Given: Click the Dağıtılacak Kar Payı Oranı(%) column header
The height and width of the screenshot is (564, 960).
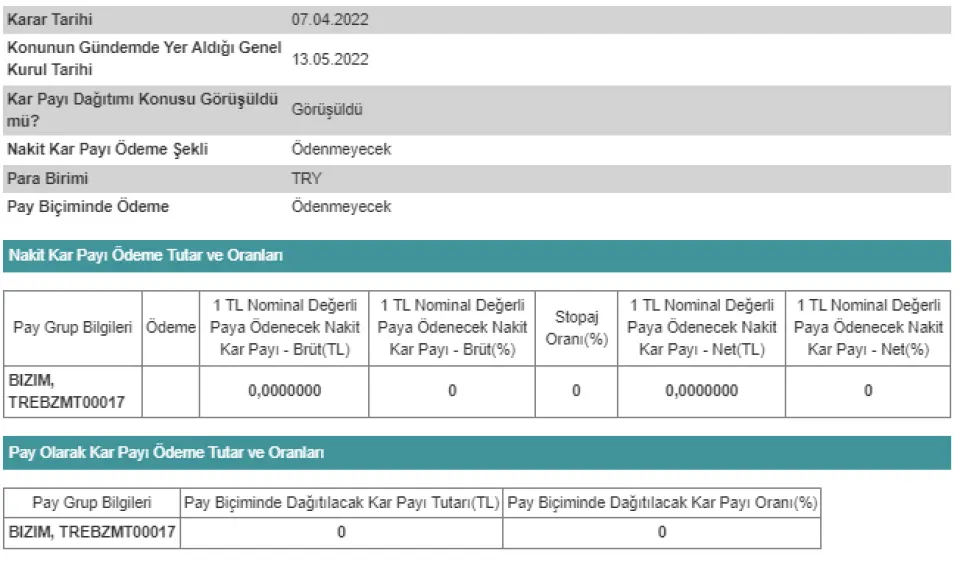Looking at the screenshot, I should pos(662,502).
